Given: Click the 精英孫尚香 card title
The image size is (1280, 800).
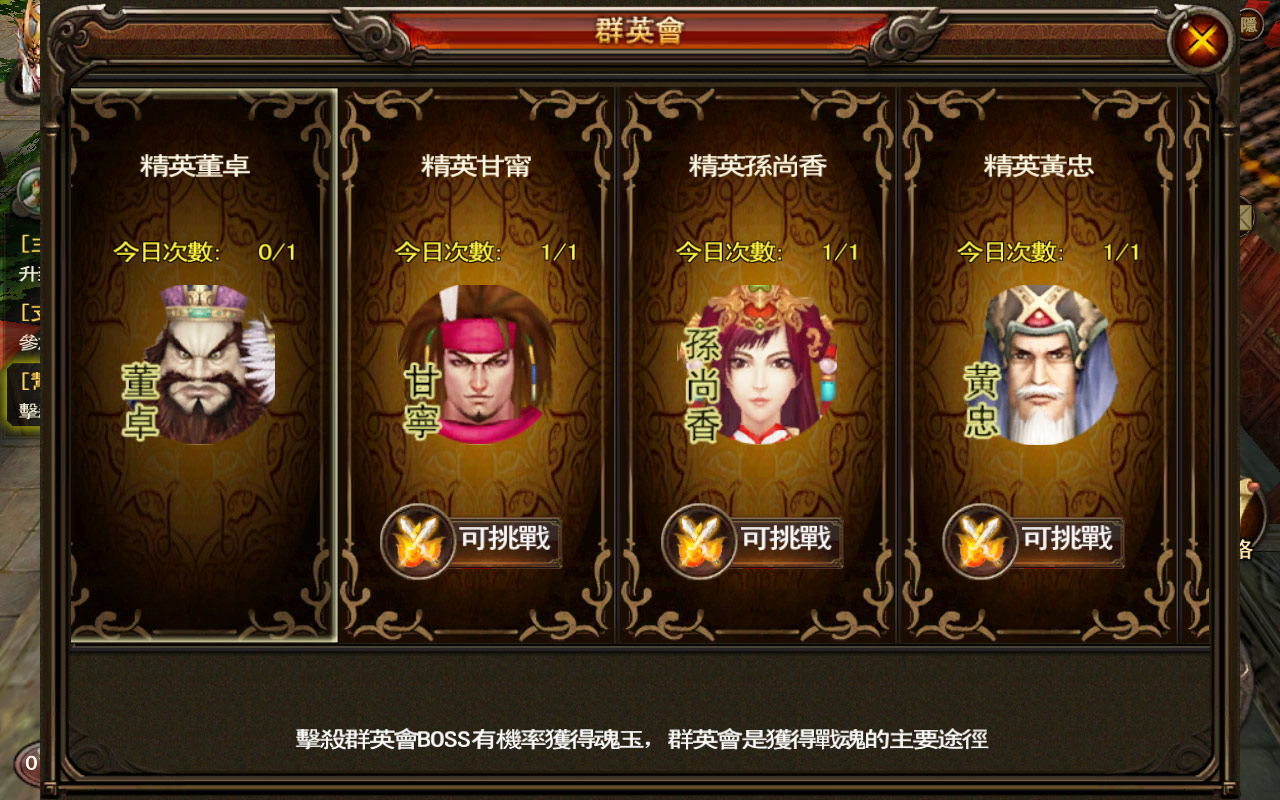Looking at the screenshot, I should [758, 166].
